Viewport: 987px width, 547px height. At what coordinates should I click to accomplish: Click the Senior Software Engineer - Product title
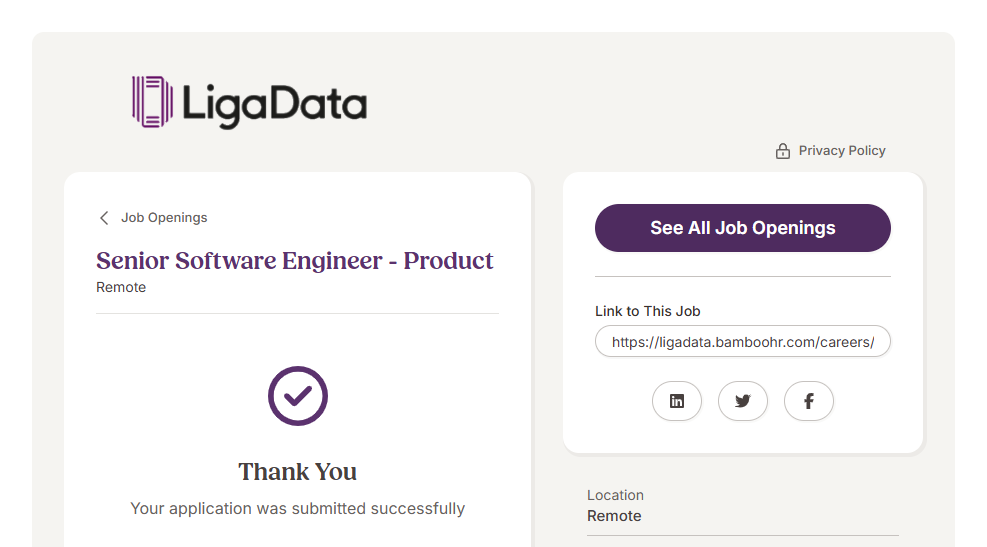click(295, 261)
